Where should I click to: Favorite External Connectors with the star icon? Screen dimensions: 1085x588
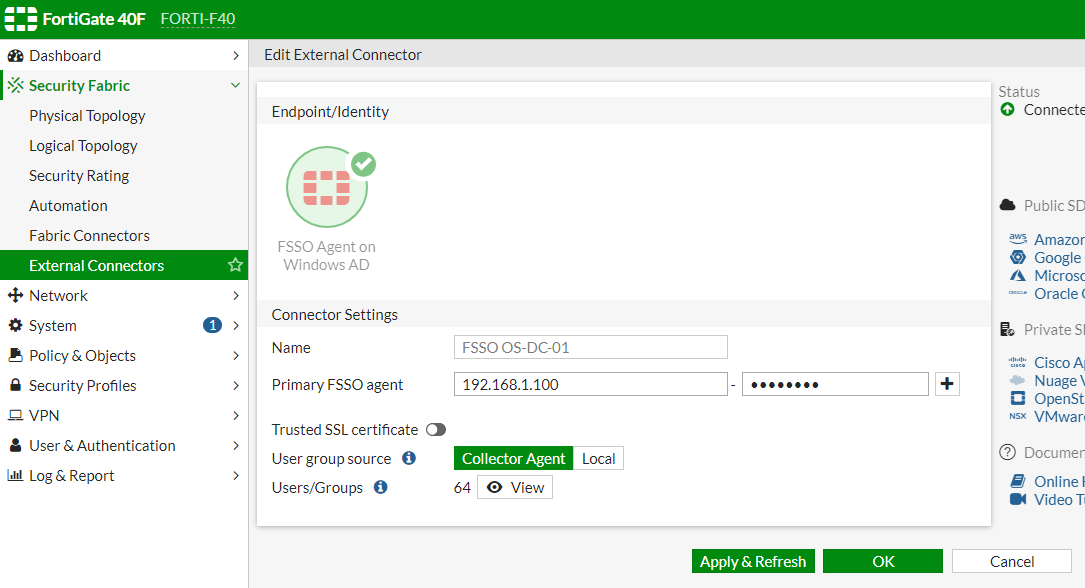(x=235, y=265)
